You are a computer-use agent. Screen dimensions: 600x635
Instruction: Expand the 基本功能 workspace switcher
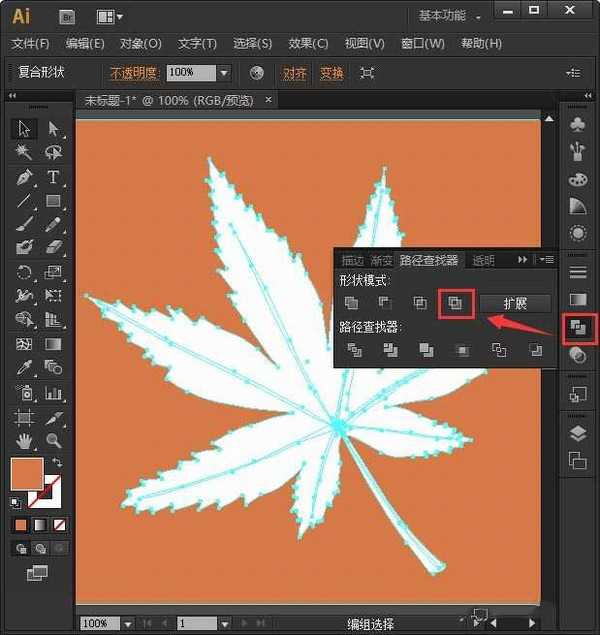click(x=452, y=17)
